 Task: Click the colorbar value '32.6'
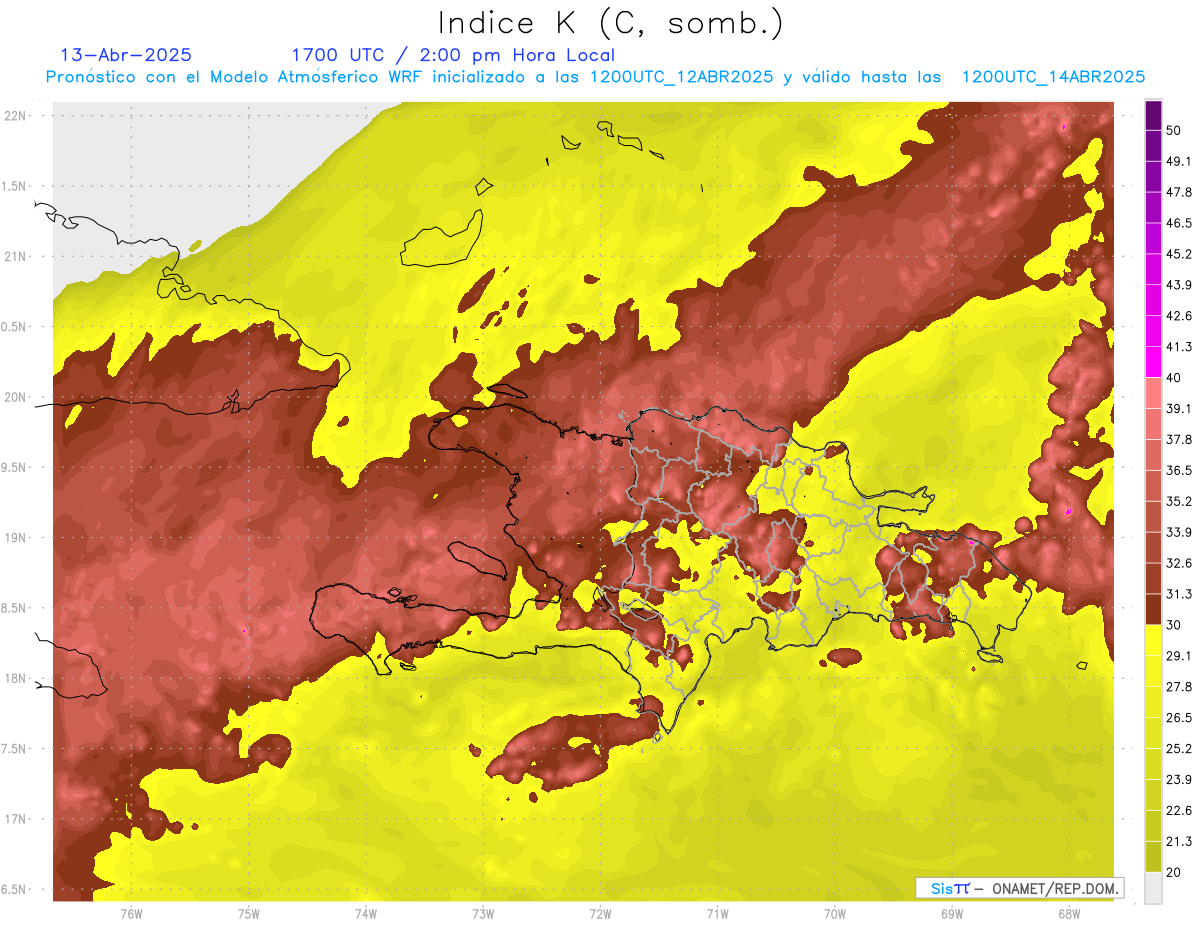click(1178, 563)
